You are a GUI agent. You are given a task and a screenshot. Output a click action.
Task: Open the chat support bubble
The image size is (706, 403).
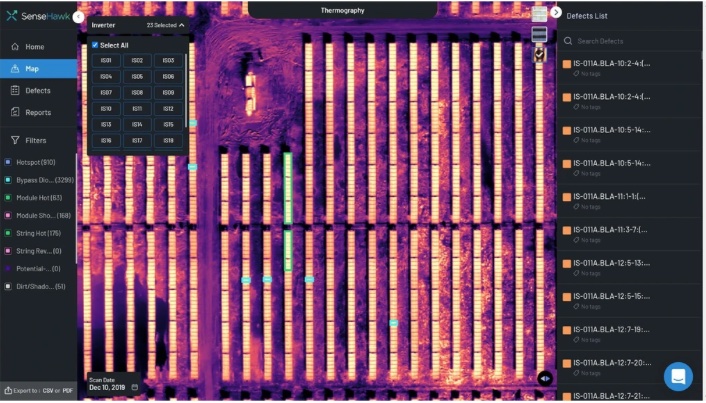(x=678, y=376)
